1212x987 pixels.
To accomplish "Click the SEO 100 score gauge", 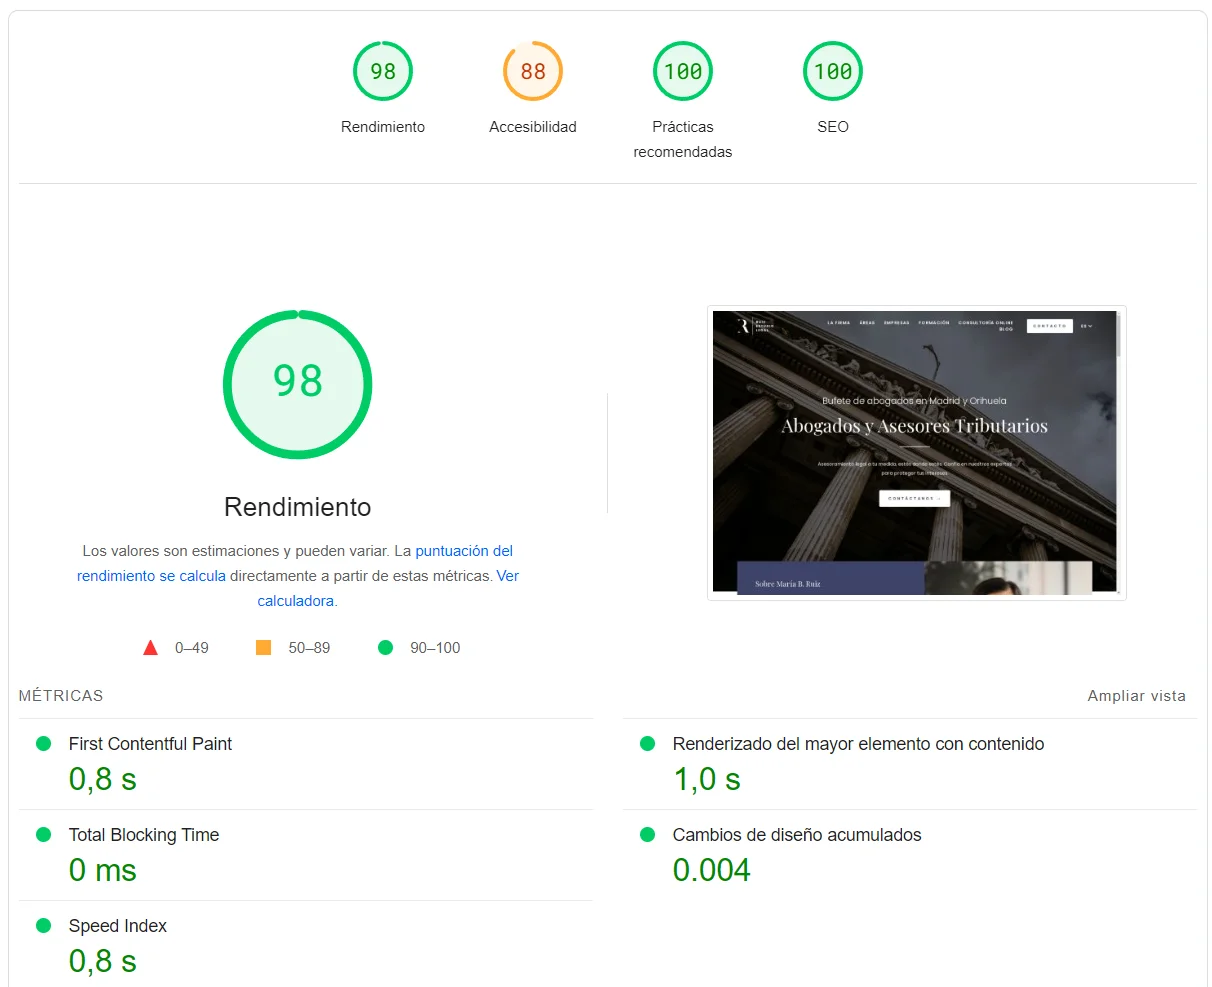I will (833, 72).
